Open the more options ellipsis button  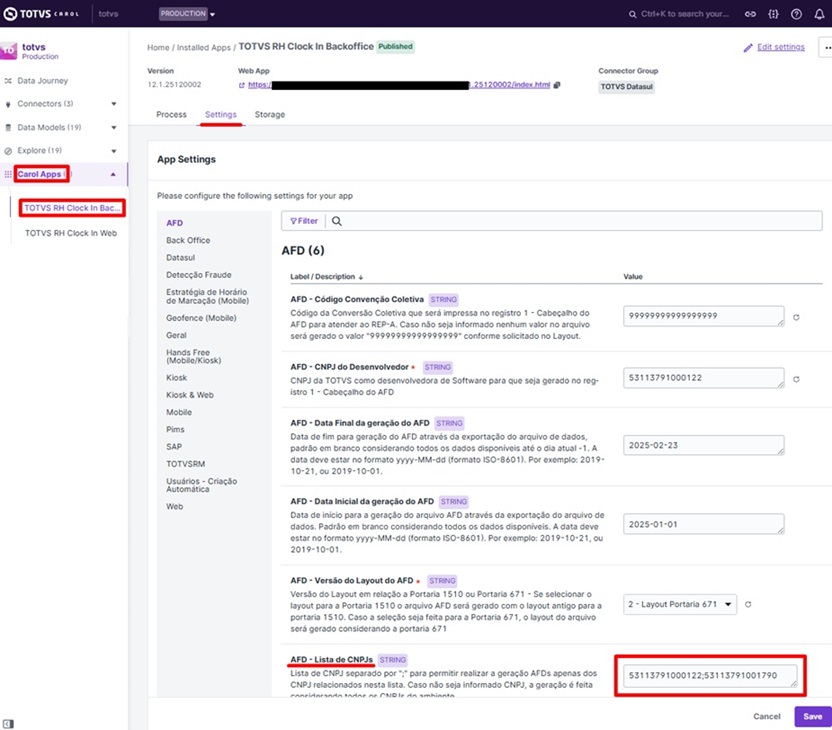coord(827,47)
